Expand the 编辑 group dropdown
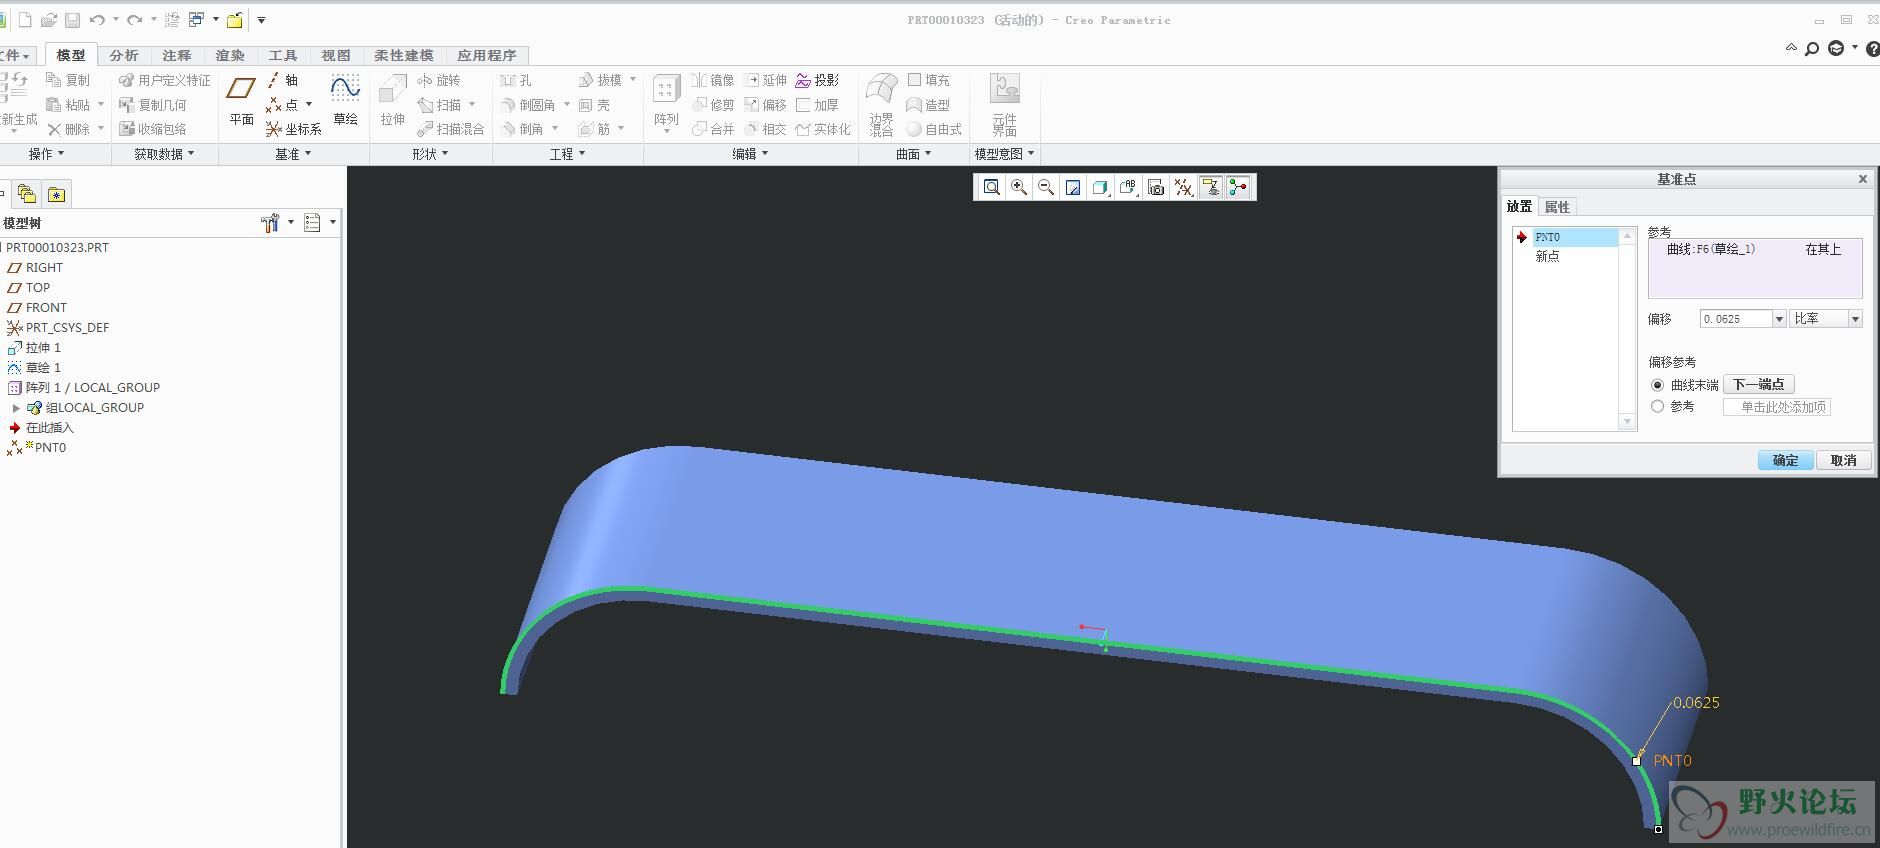The width and height of the screenshot is (1880, 848). click(x=751, y=154)
